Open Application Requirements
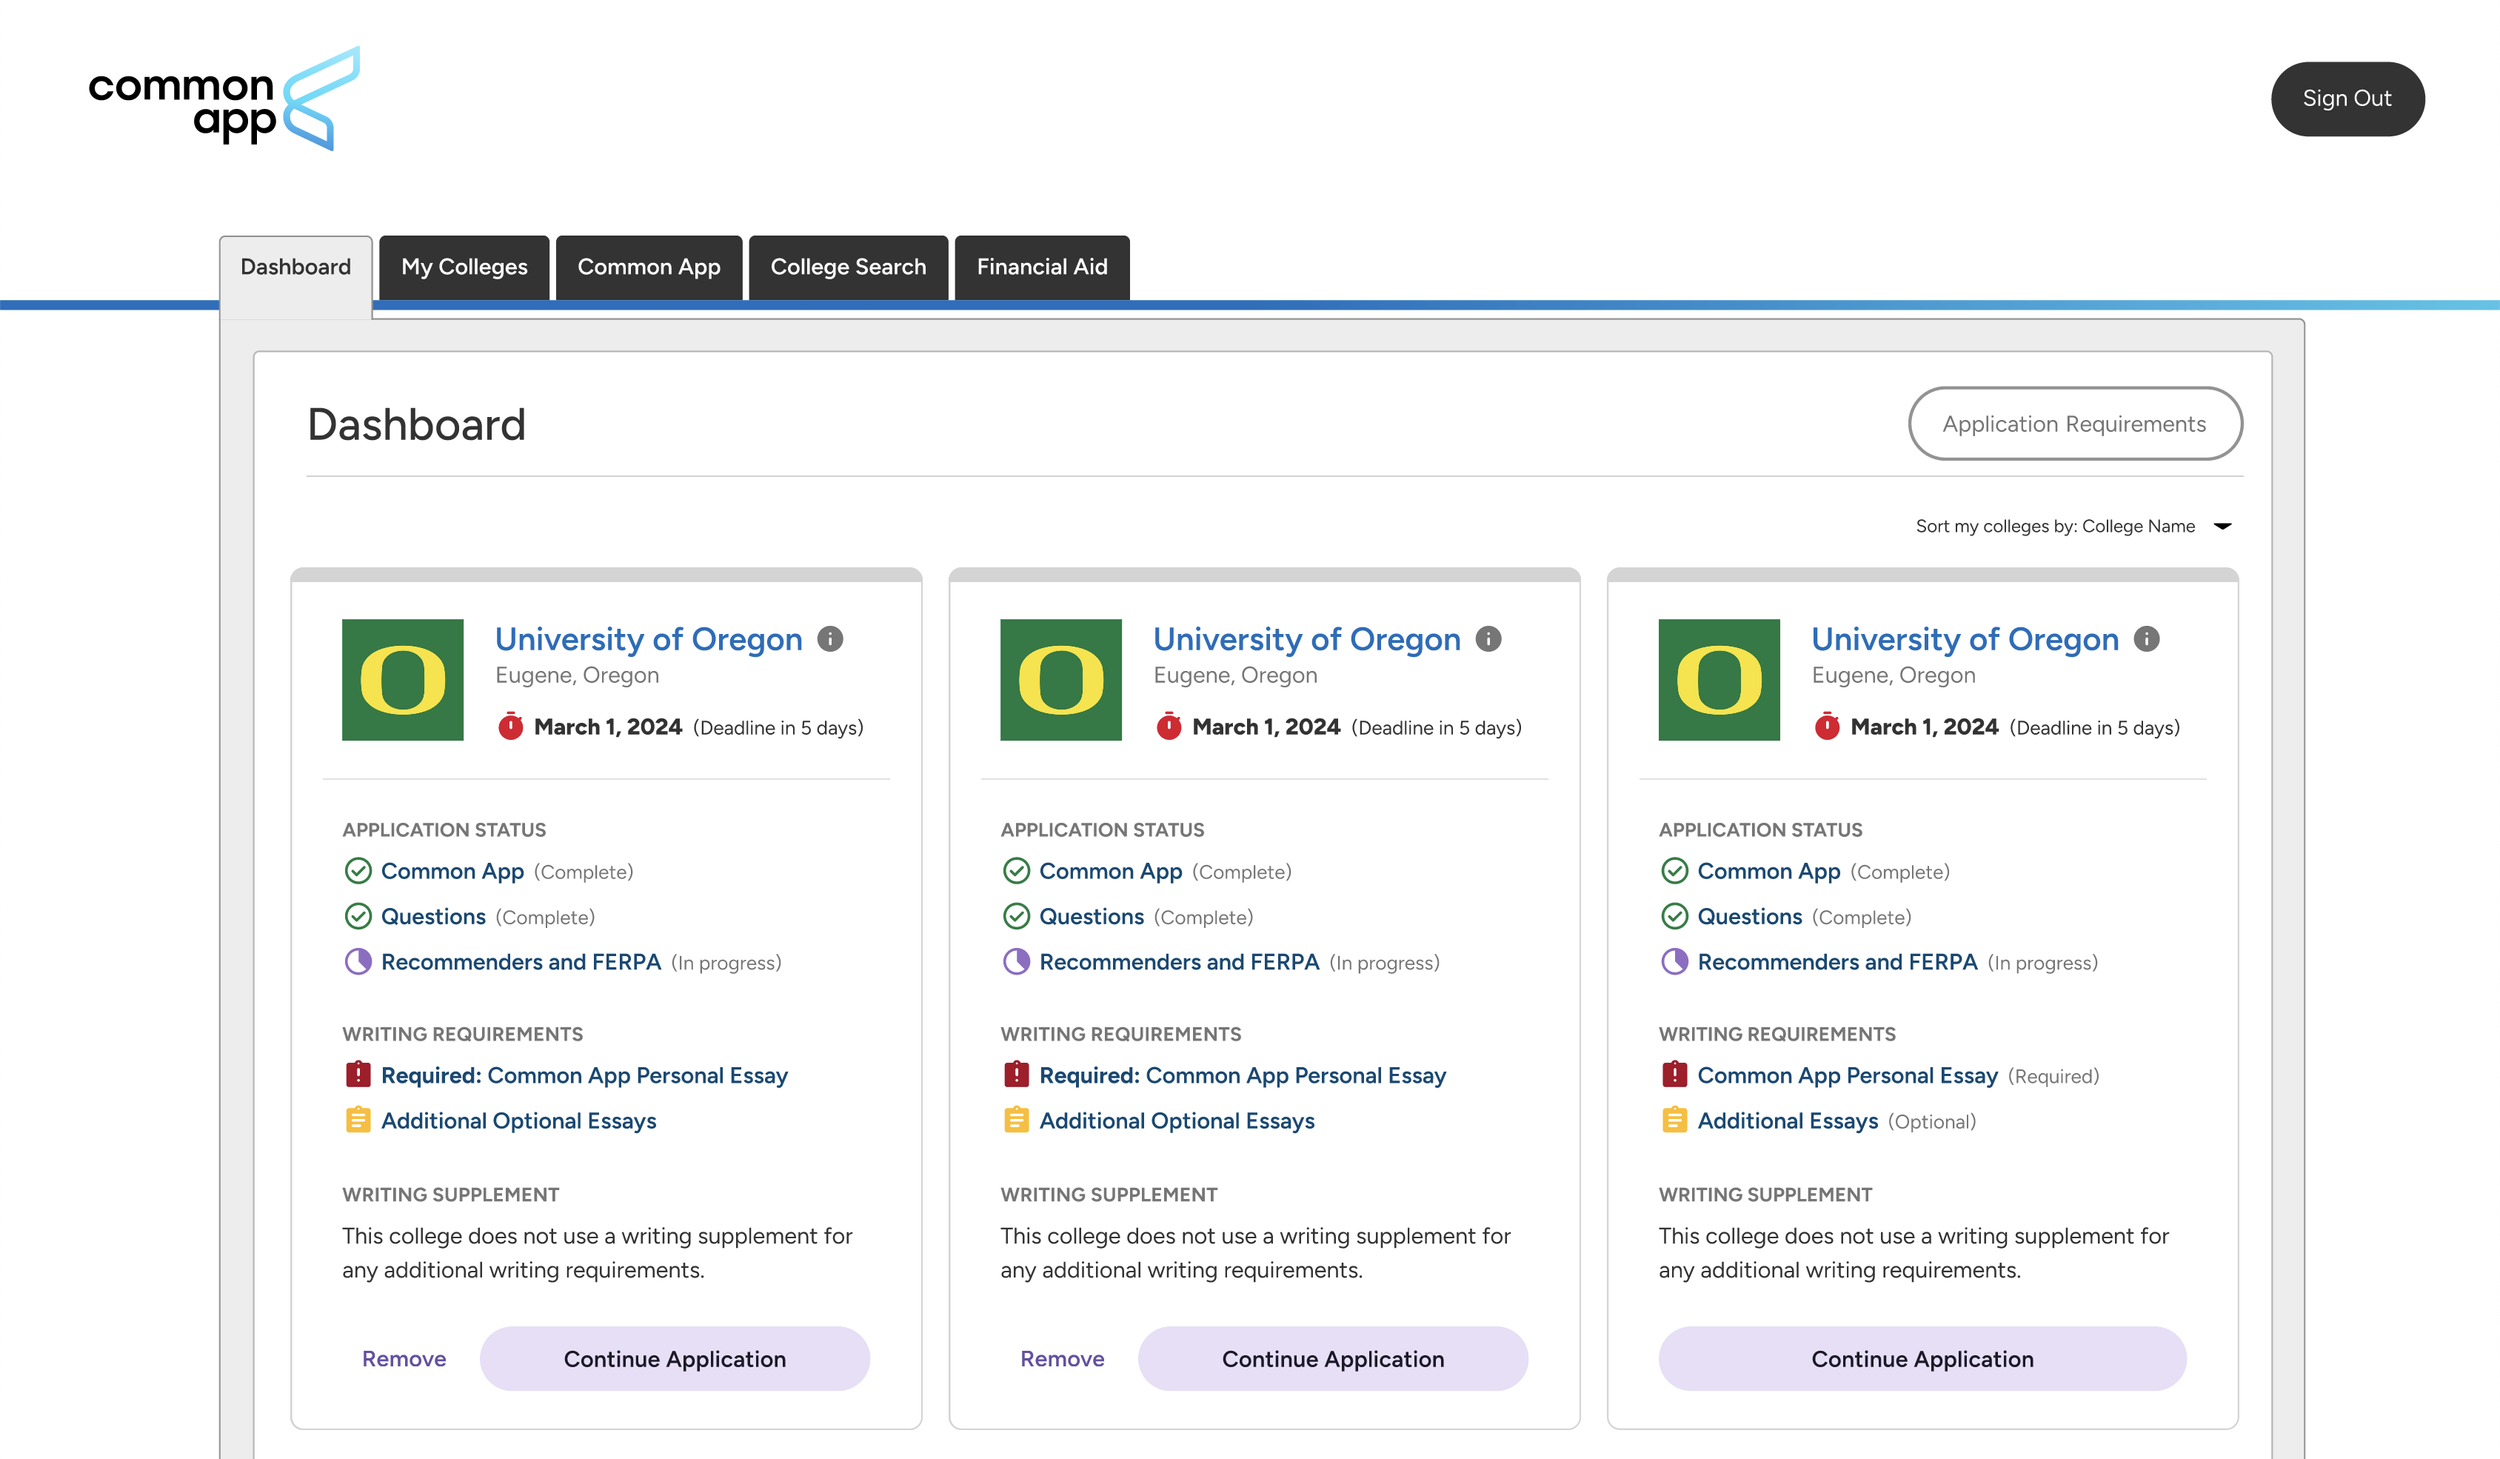2500x1459 pixels. pyautogui.click(x=2075, y=424)
